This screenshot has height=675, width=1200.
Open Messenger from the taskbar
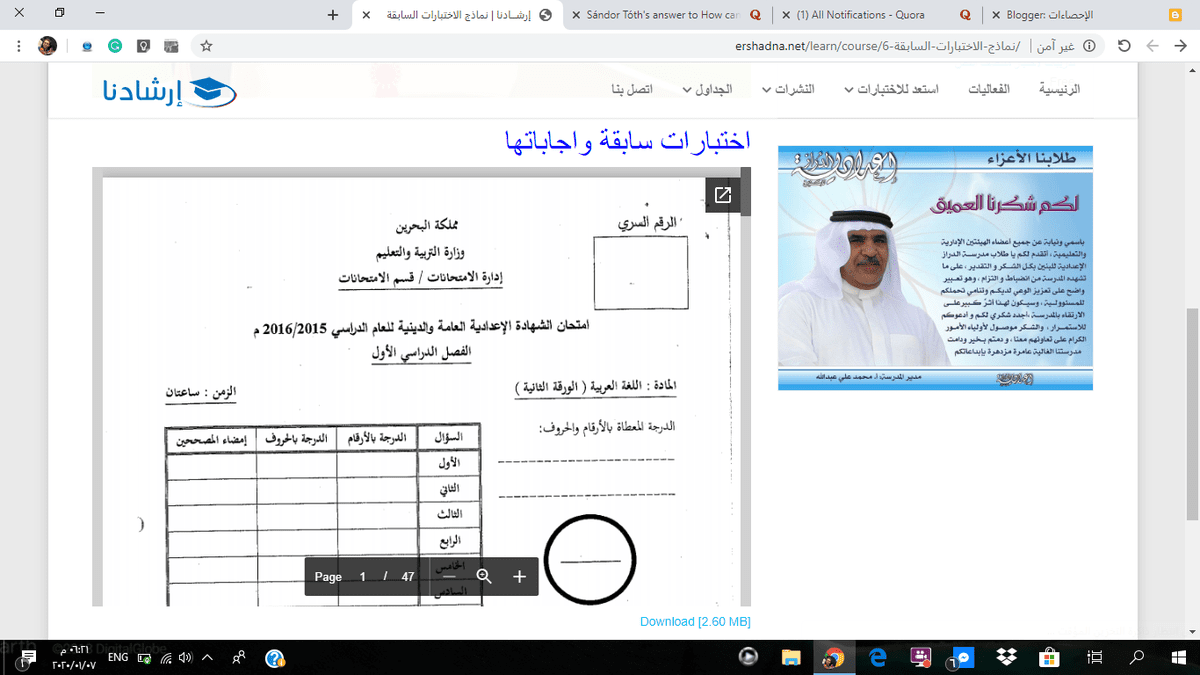[x=962, y=658]
